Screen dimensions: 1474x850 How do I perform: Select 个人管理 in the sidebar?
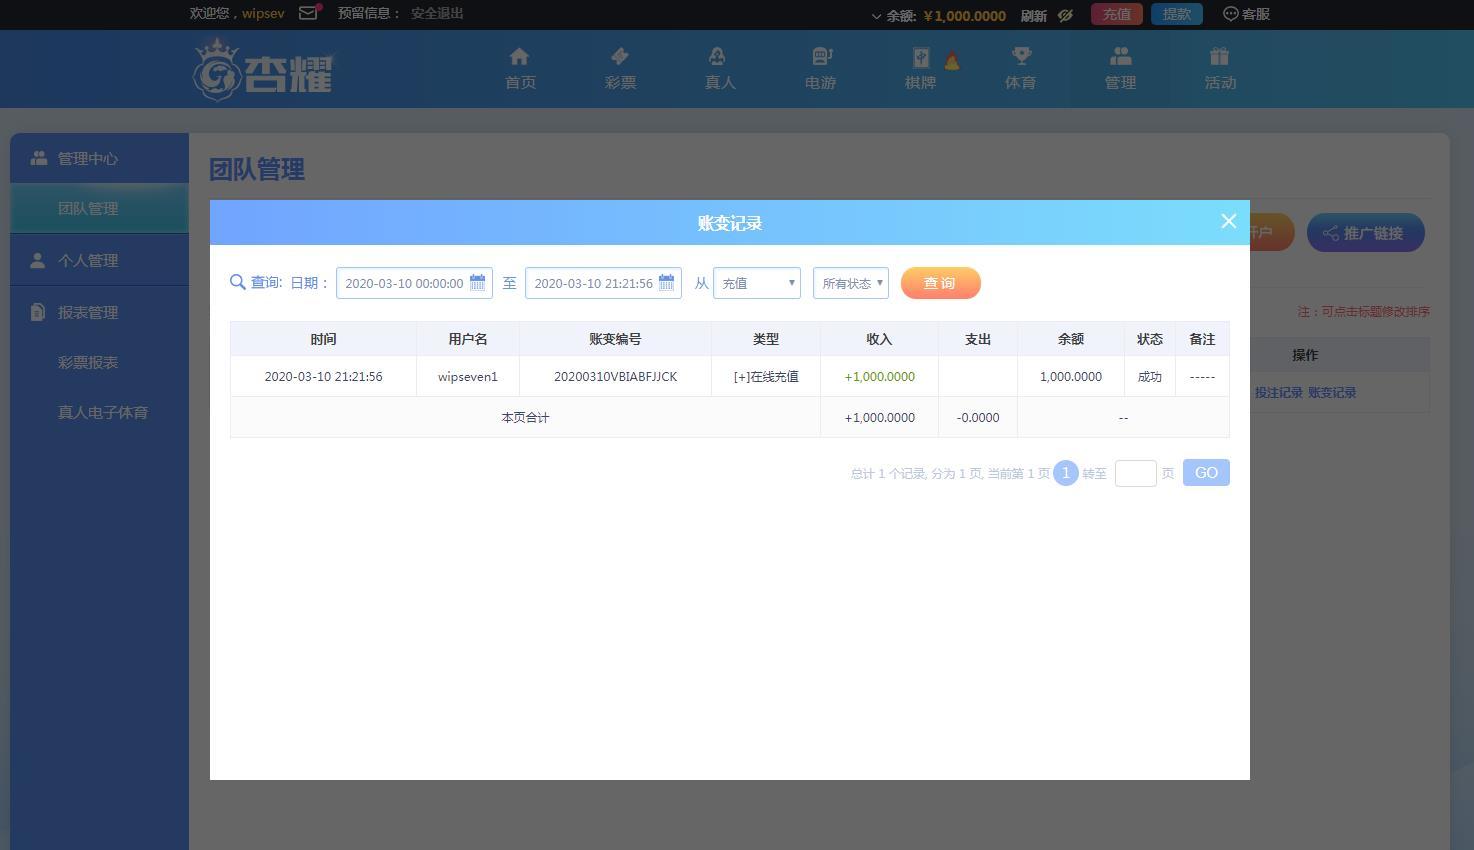point(88,260)
